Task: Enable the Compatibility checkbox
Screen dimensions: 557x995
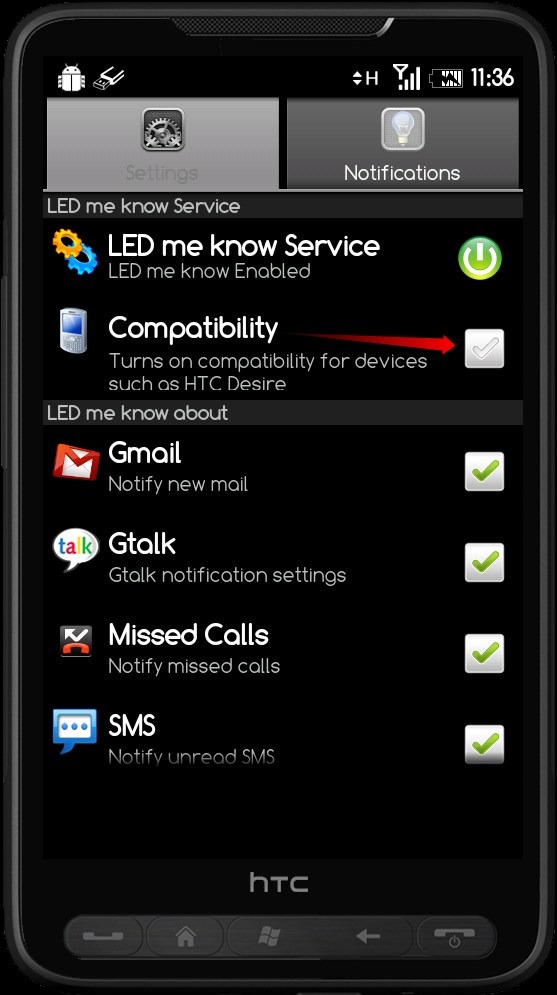Action: point(484,348)
